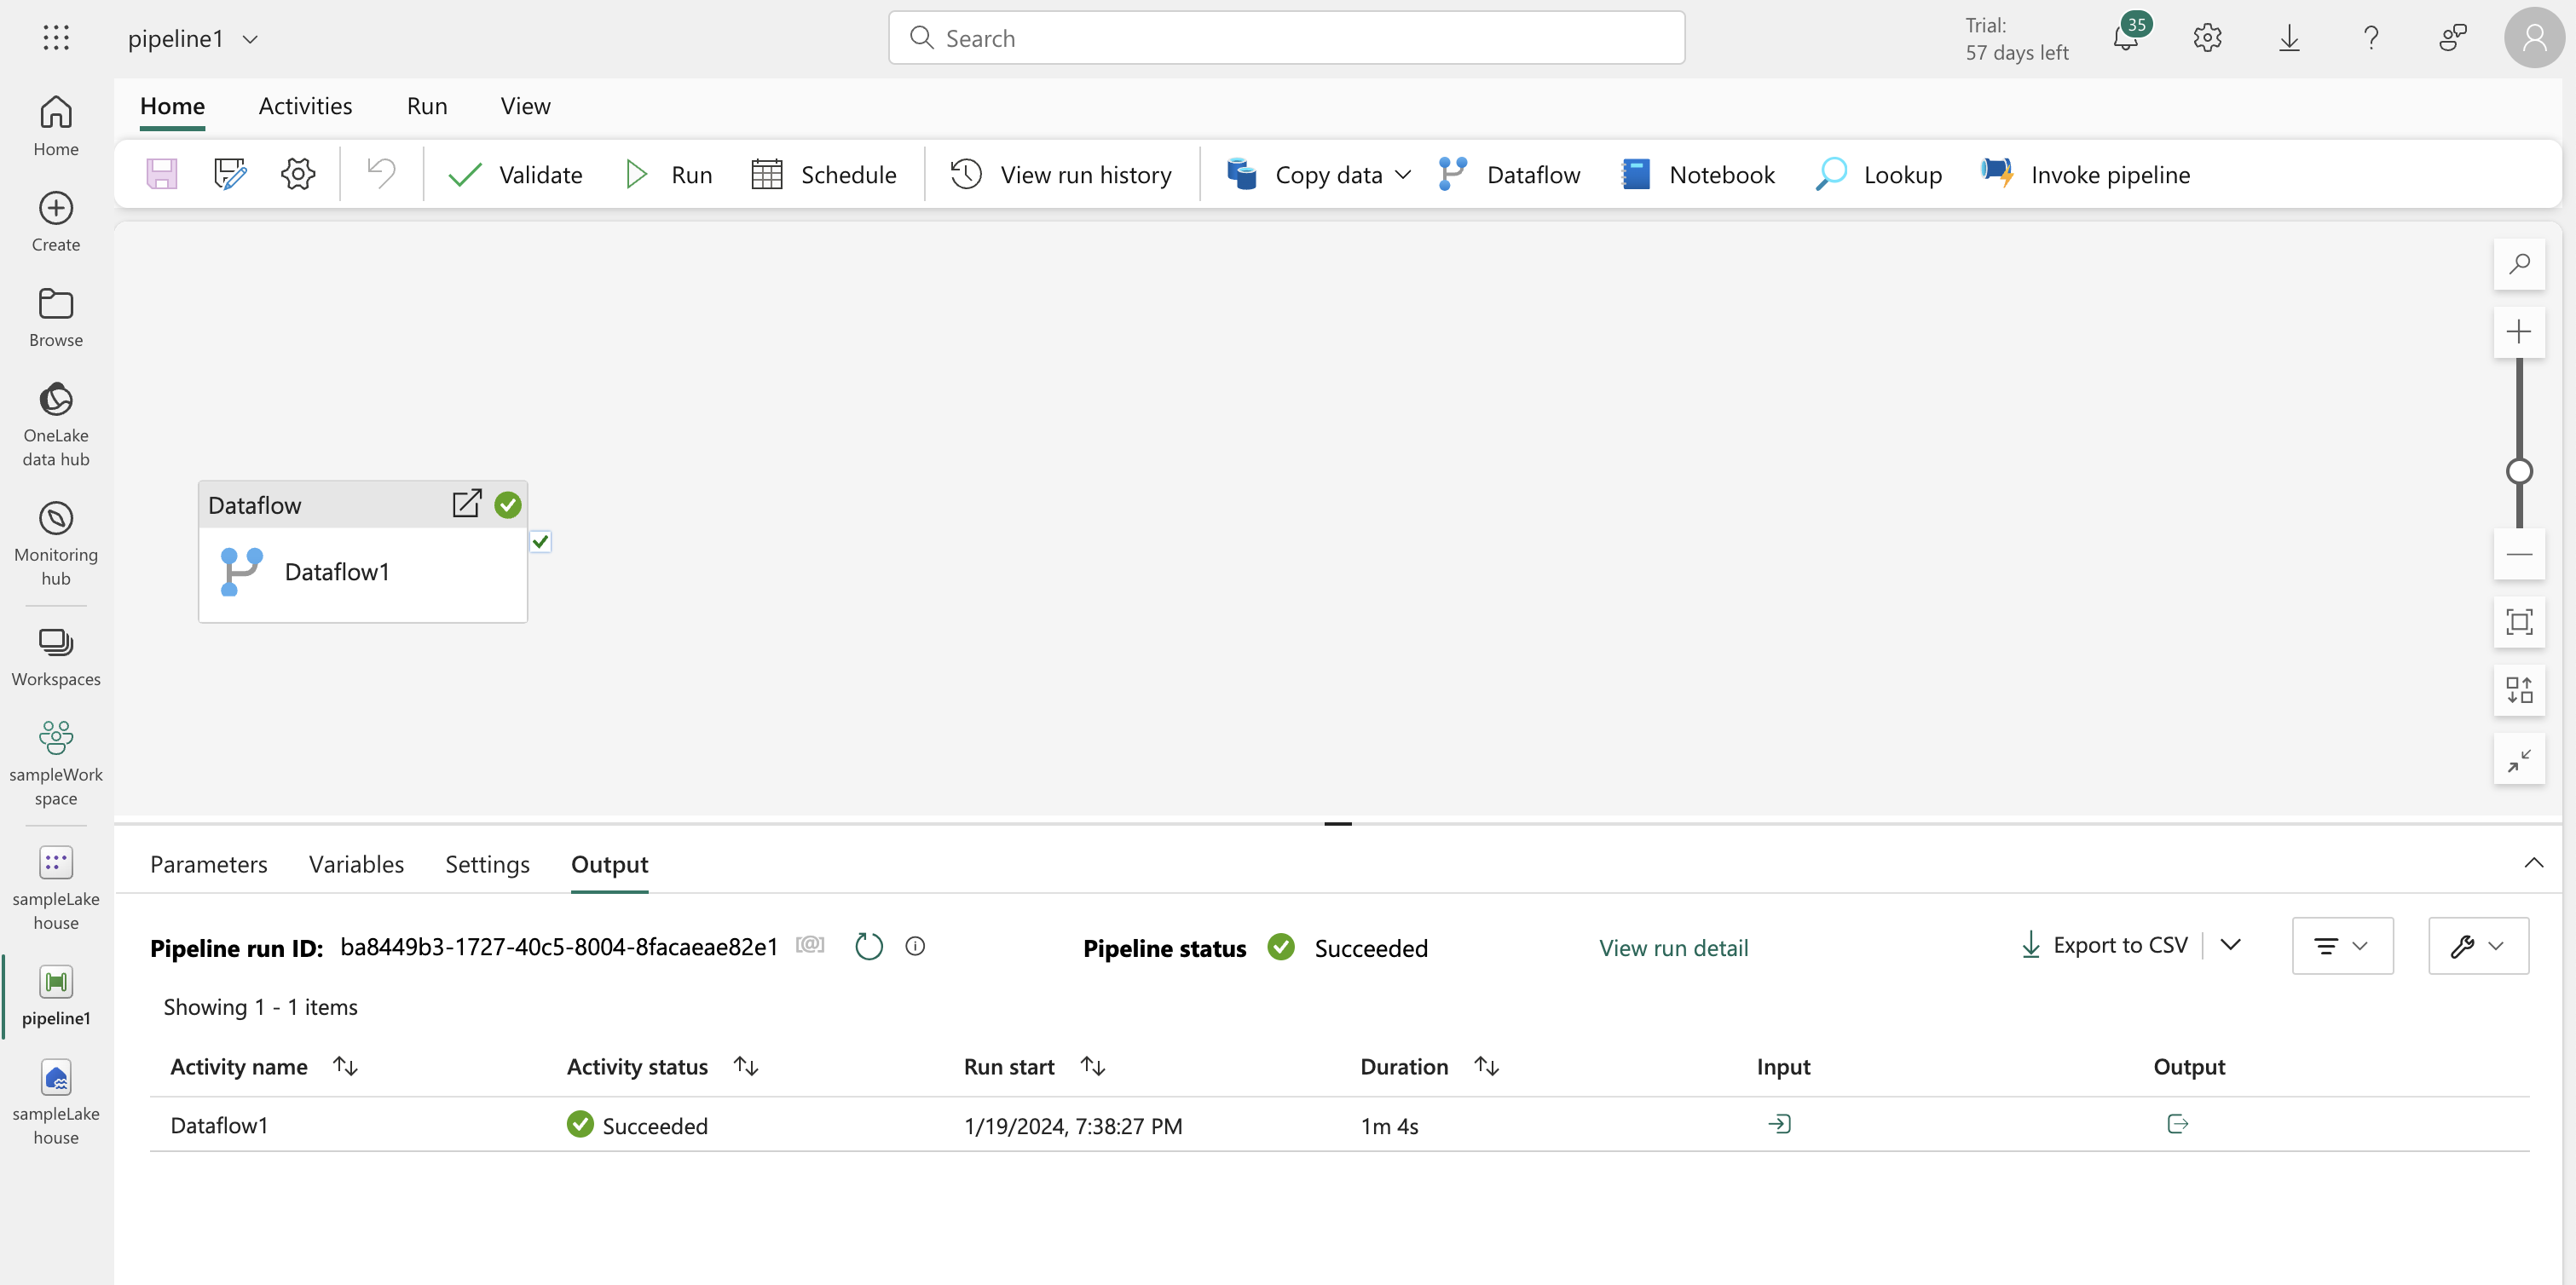Screen dimensions: 2576x1285
Task: Sort by Activity name
Action: pos(345,1066)
